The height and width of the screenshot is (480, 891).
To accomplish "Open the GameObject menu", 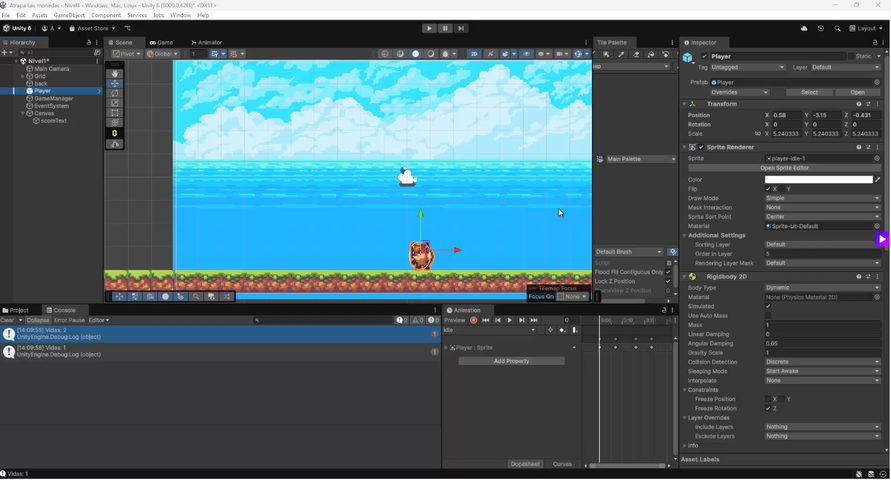I will click(69, 15).
